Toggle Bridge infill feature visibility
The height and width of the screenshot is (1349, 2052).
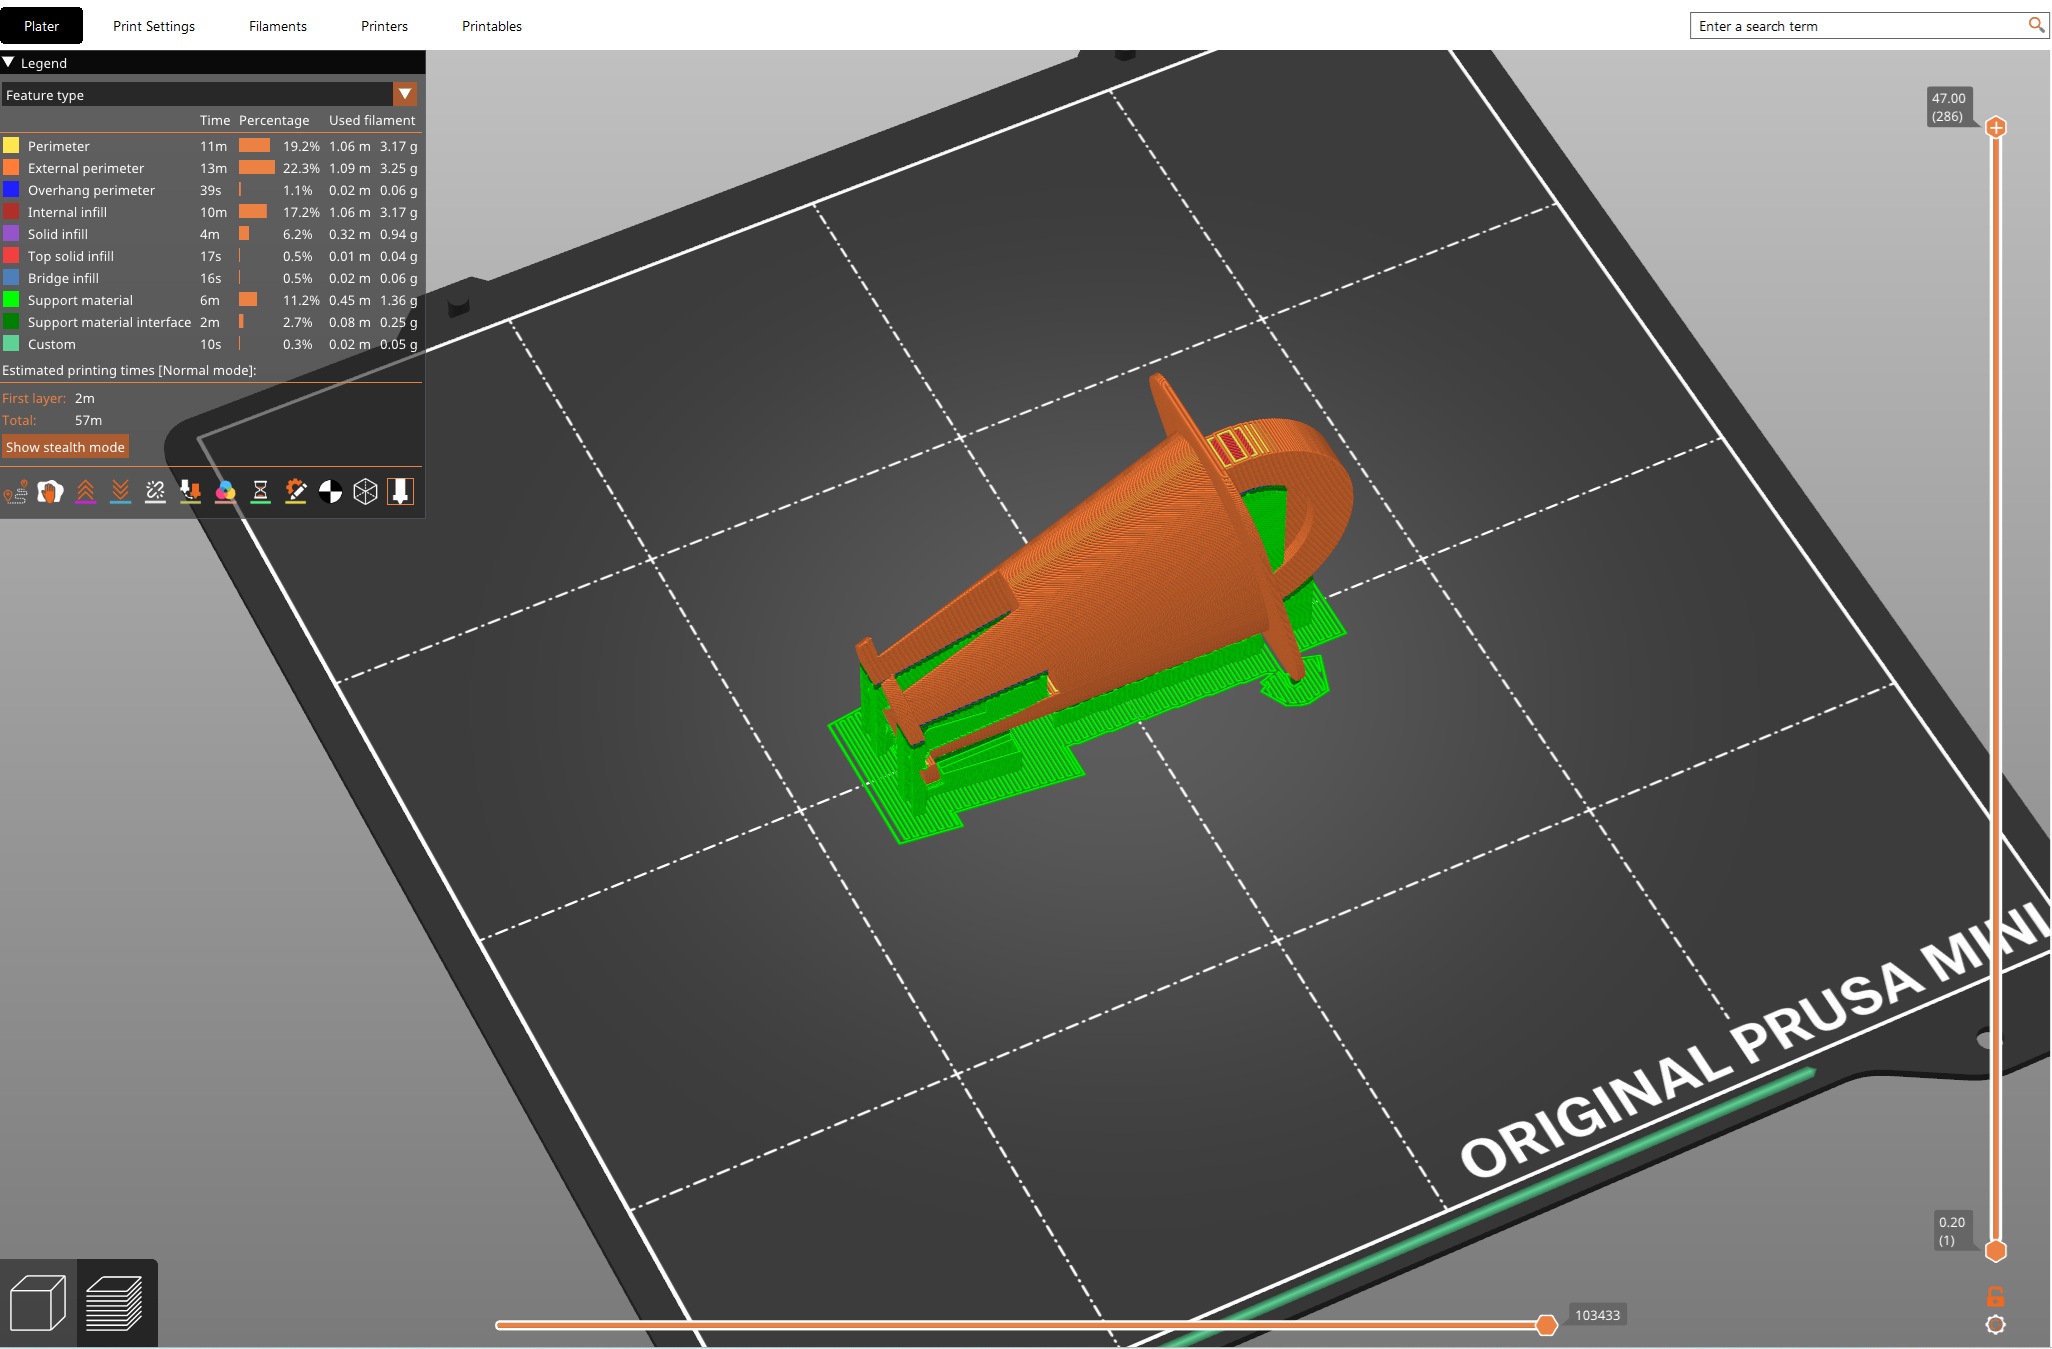(x=210, y=278)
